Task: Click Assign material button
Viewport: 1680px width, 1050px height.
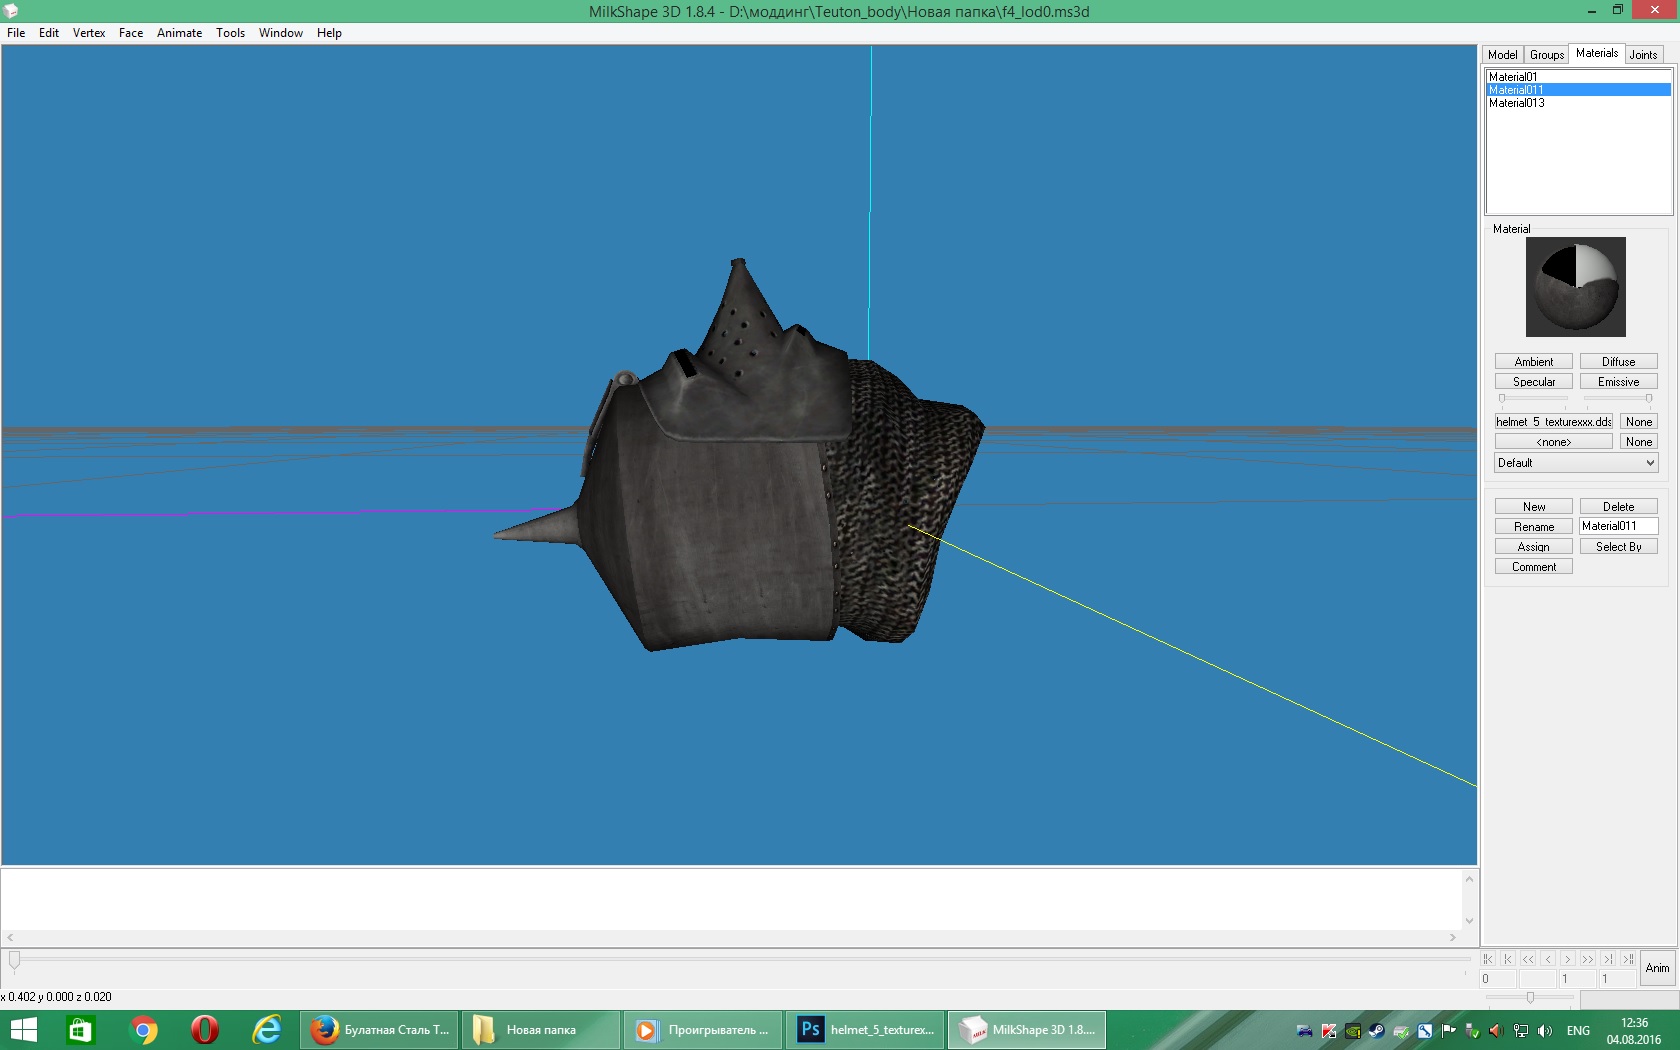Action: click(1534, 547)
